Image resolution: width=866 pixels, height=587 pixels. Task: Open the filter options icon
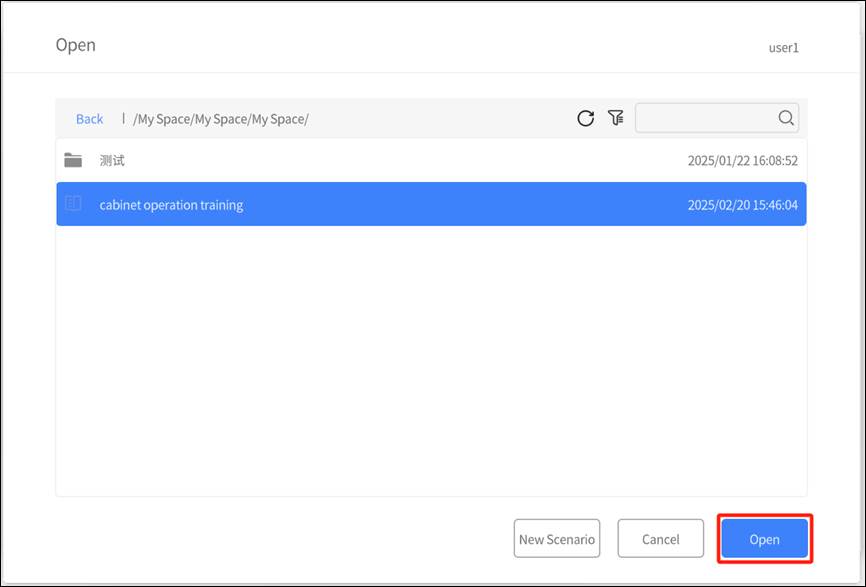[616, 118]
